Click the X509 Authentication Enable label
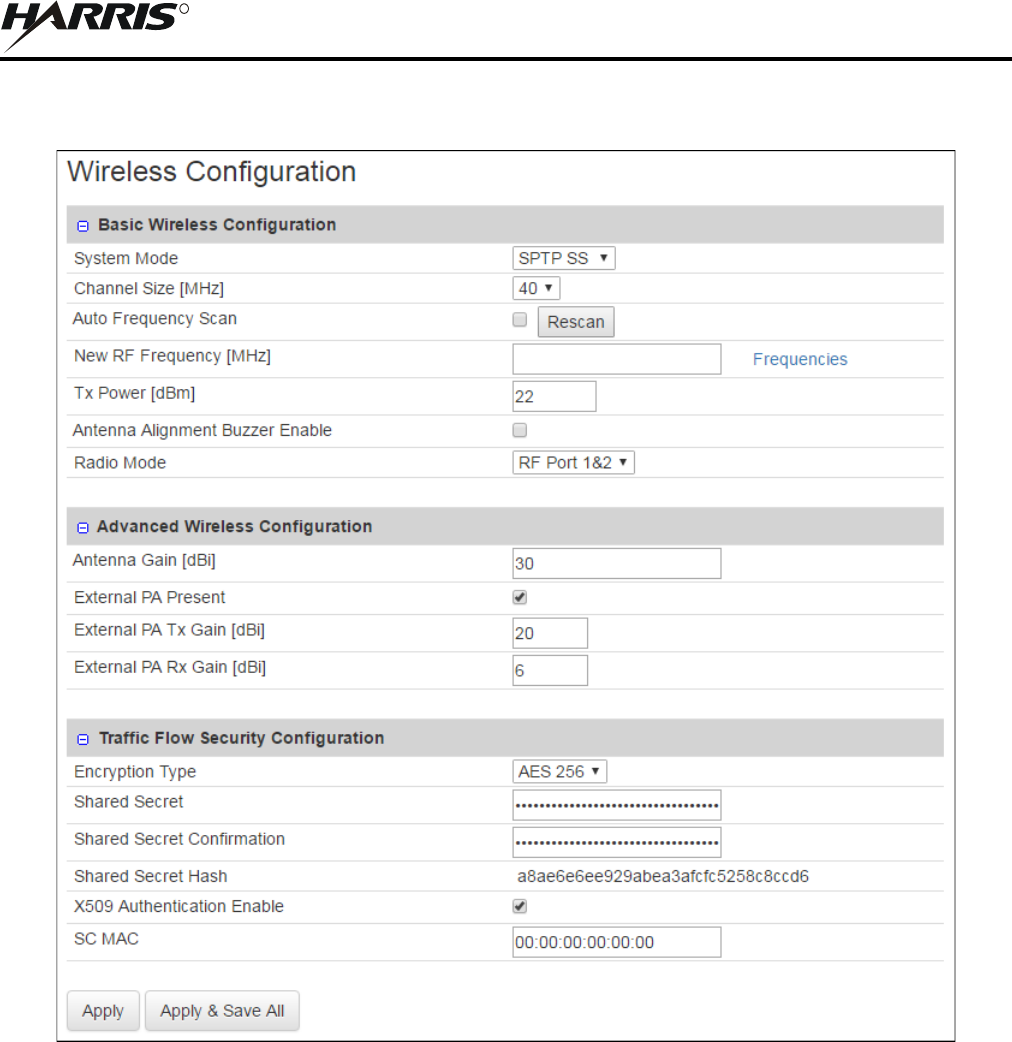Image resolution: width=1012 pixels, height=1042 pixels. pos(179,906)
